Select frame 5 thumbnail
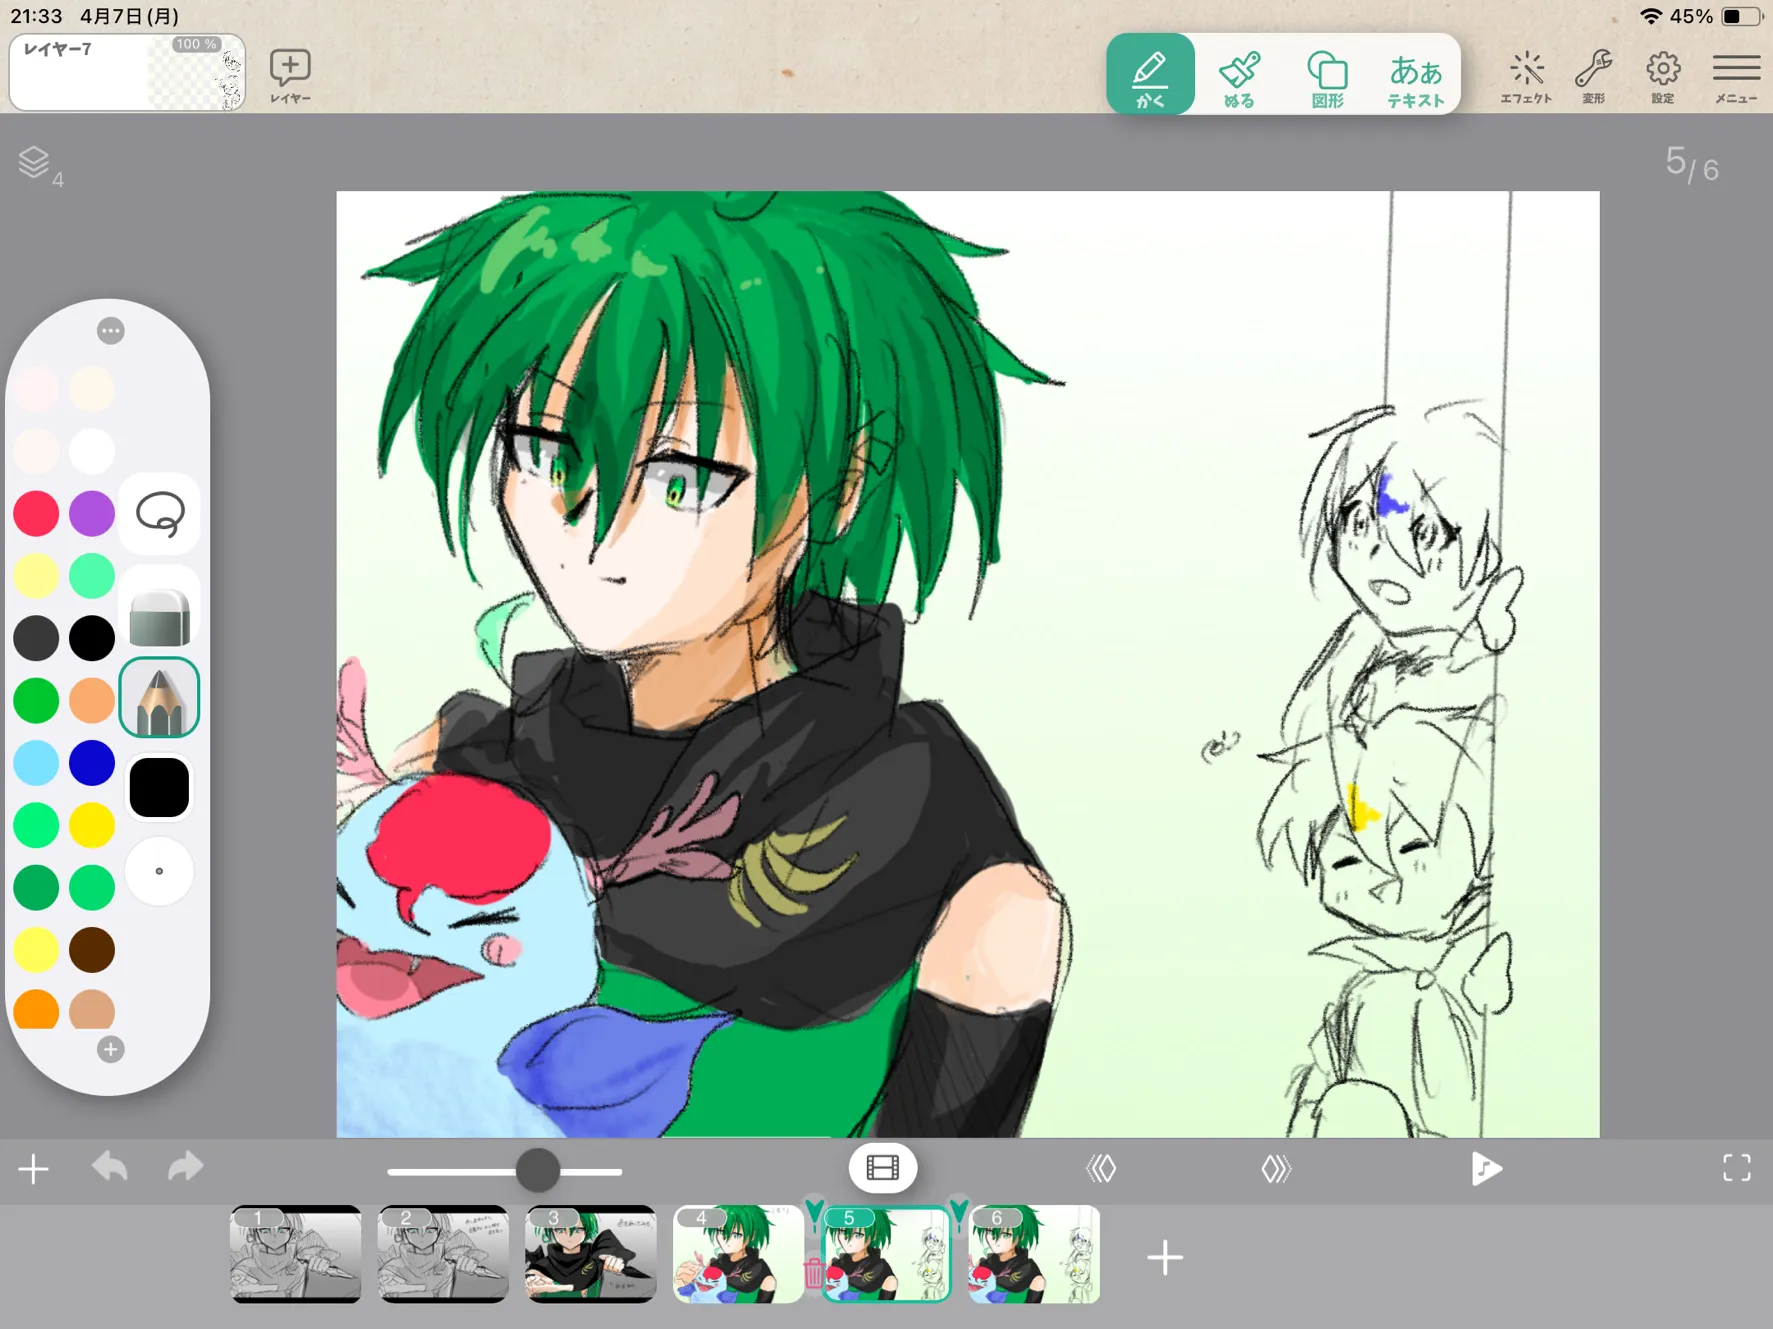Screen dimensions: 1773x1329 point(886,1254)
